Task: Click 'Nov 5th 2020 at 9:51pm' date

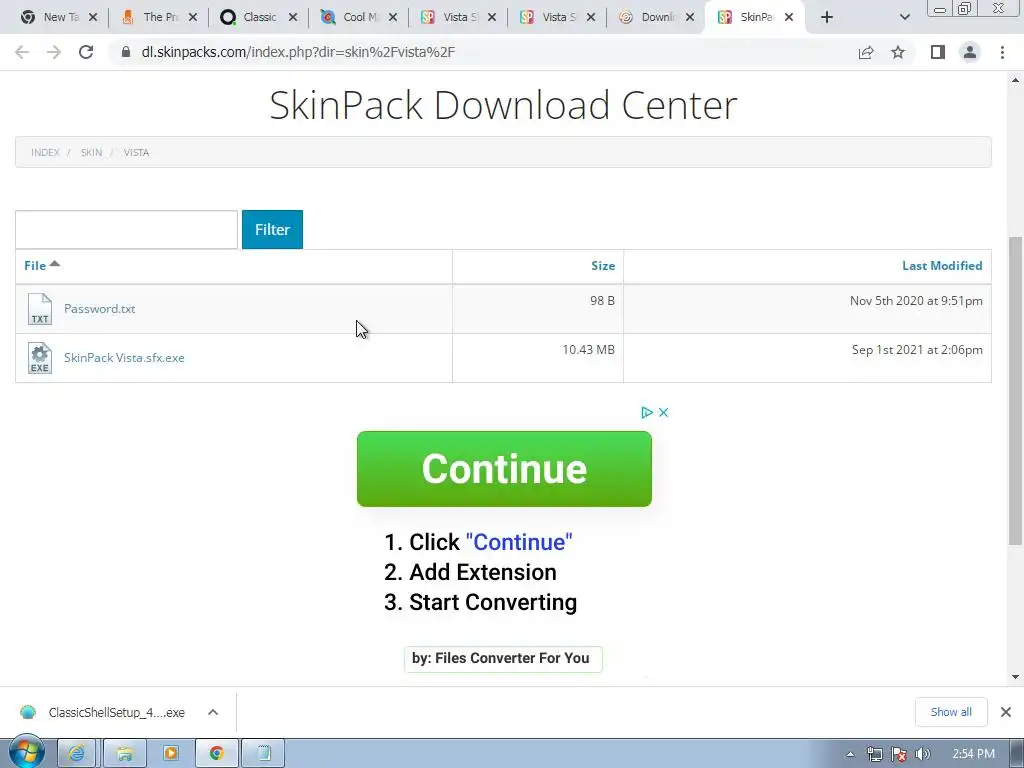Action: 916,301
